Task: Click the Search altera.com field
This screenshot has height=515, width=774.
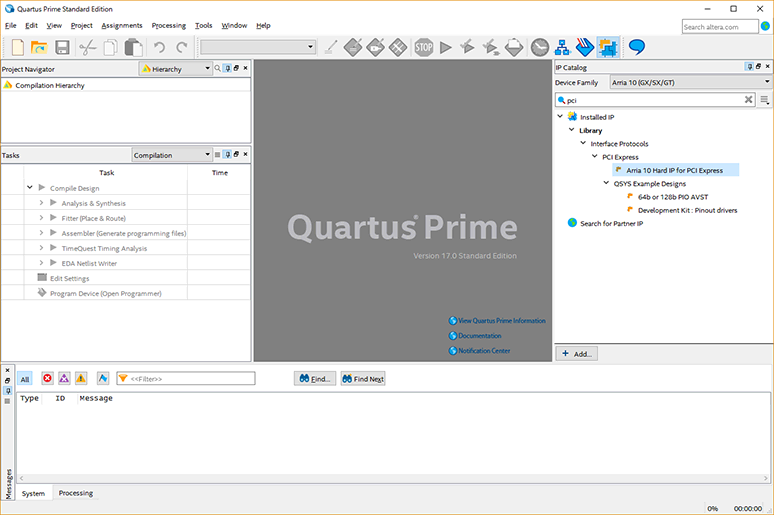Action: pos(720,27)
